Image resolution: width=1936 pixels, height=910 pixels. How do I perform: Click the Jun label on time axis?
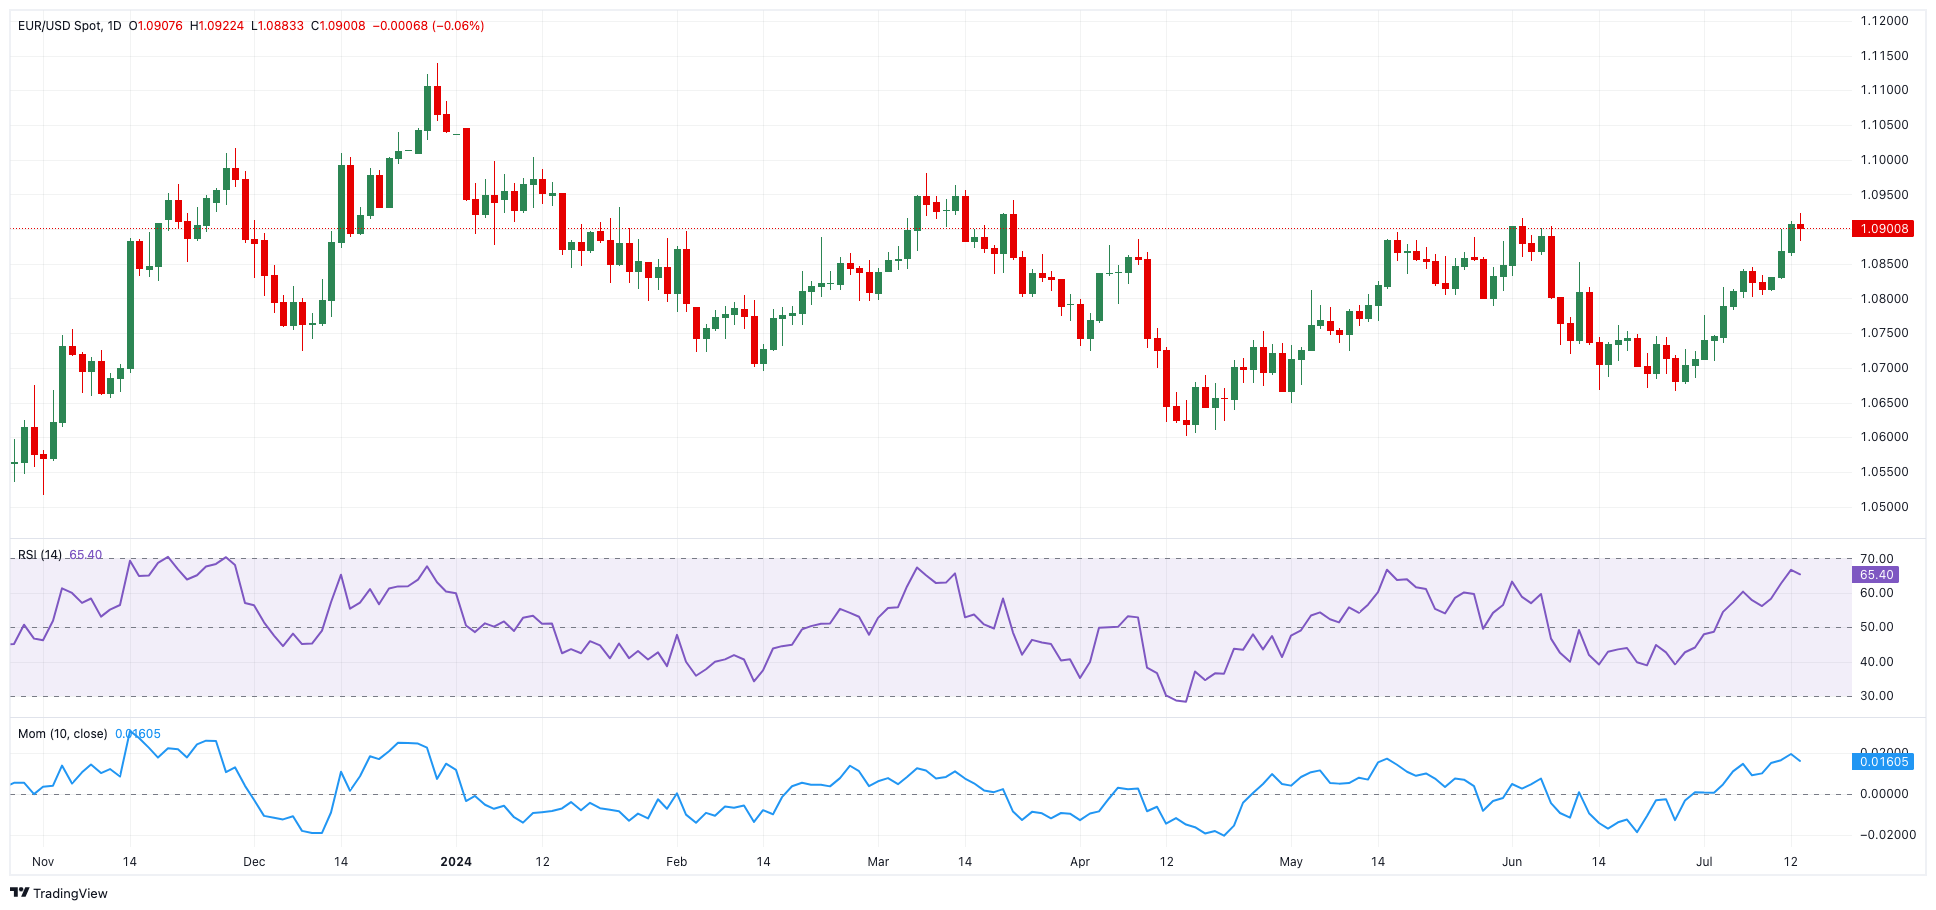pos(1512,862)
